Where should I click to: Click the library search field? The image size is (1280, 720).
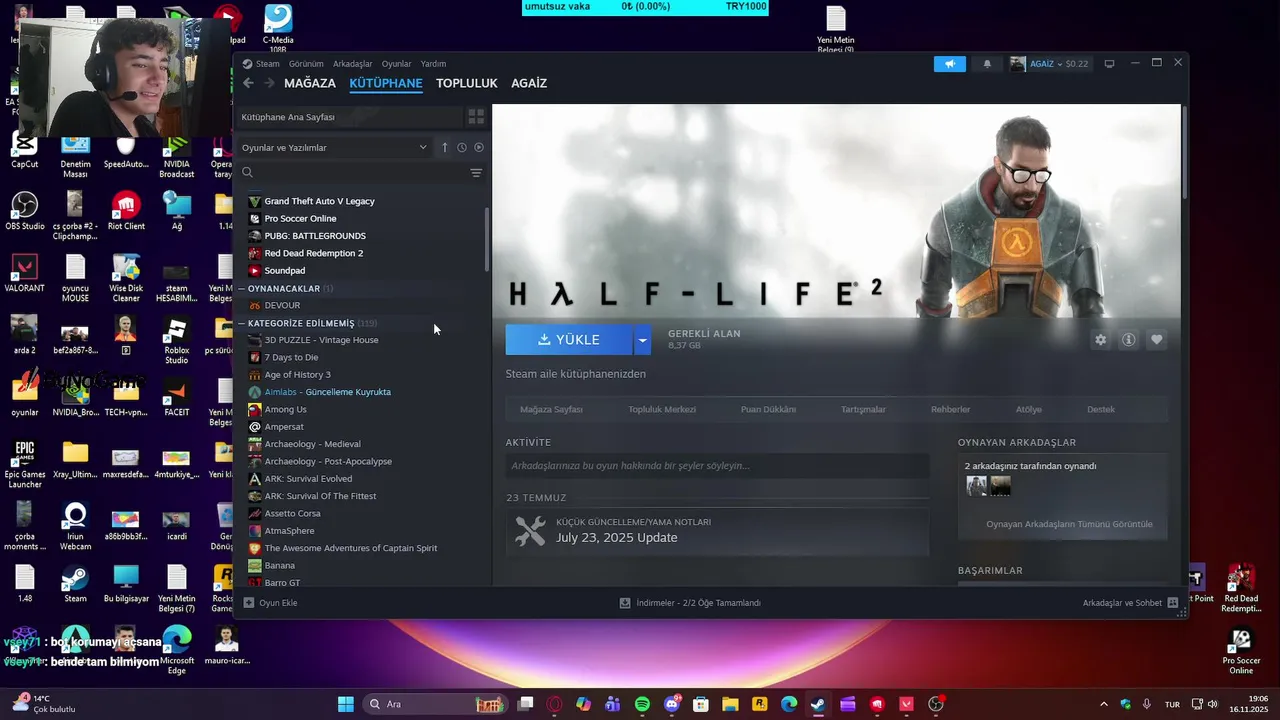pyautogui.click(x=360, y=172)
